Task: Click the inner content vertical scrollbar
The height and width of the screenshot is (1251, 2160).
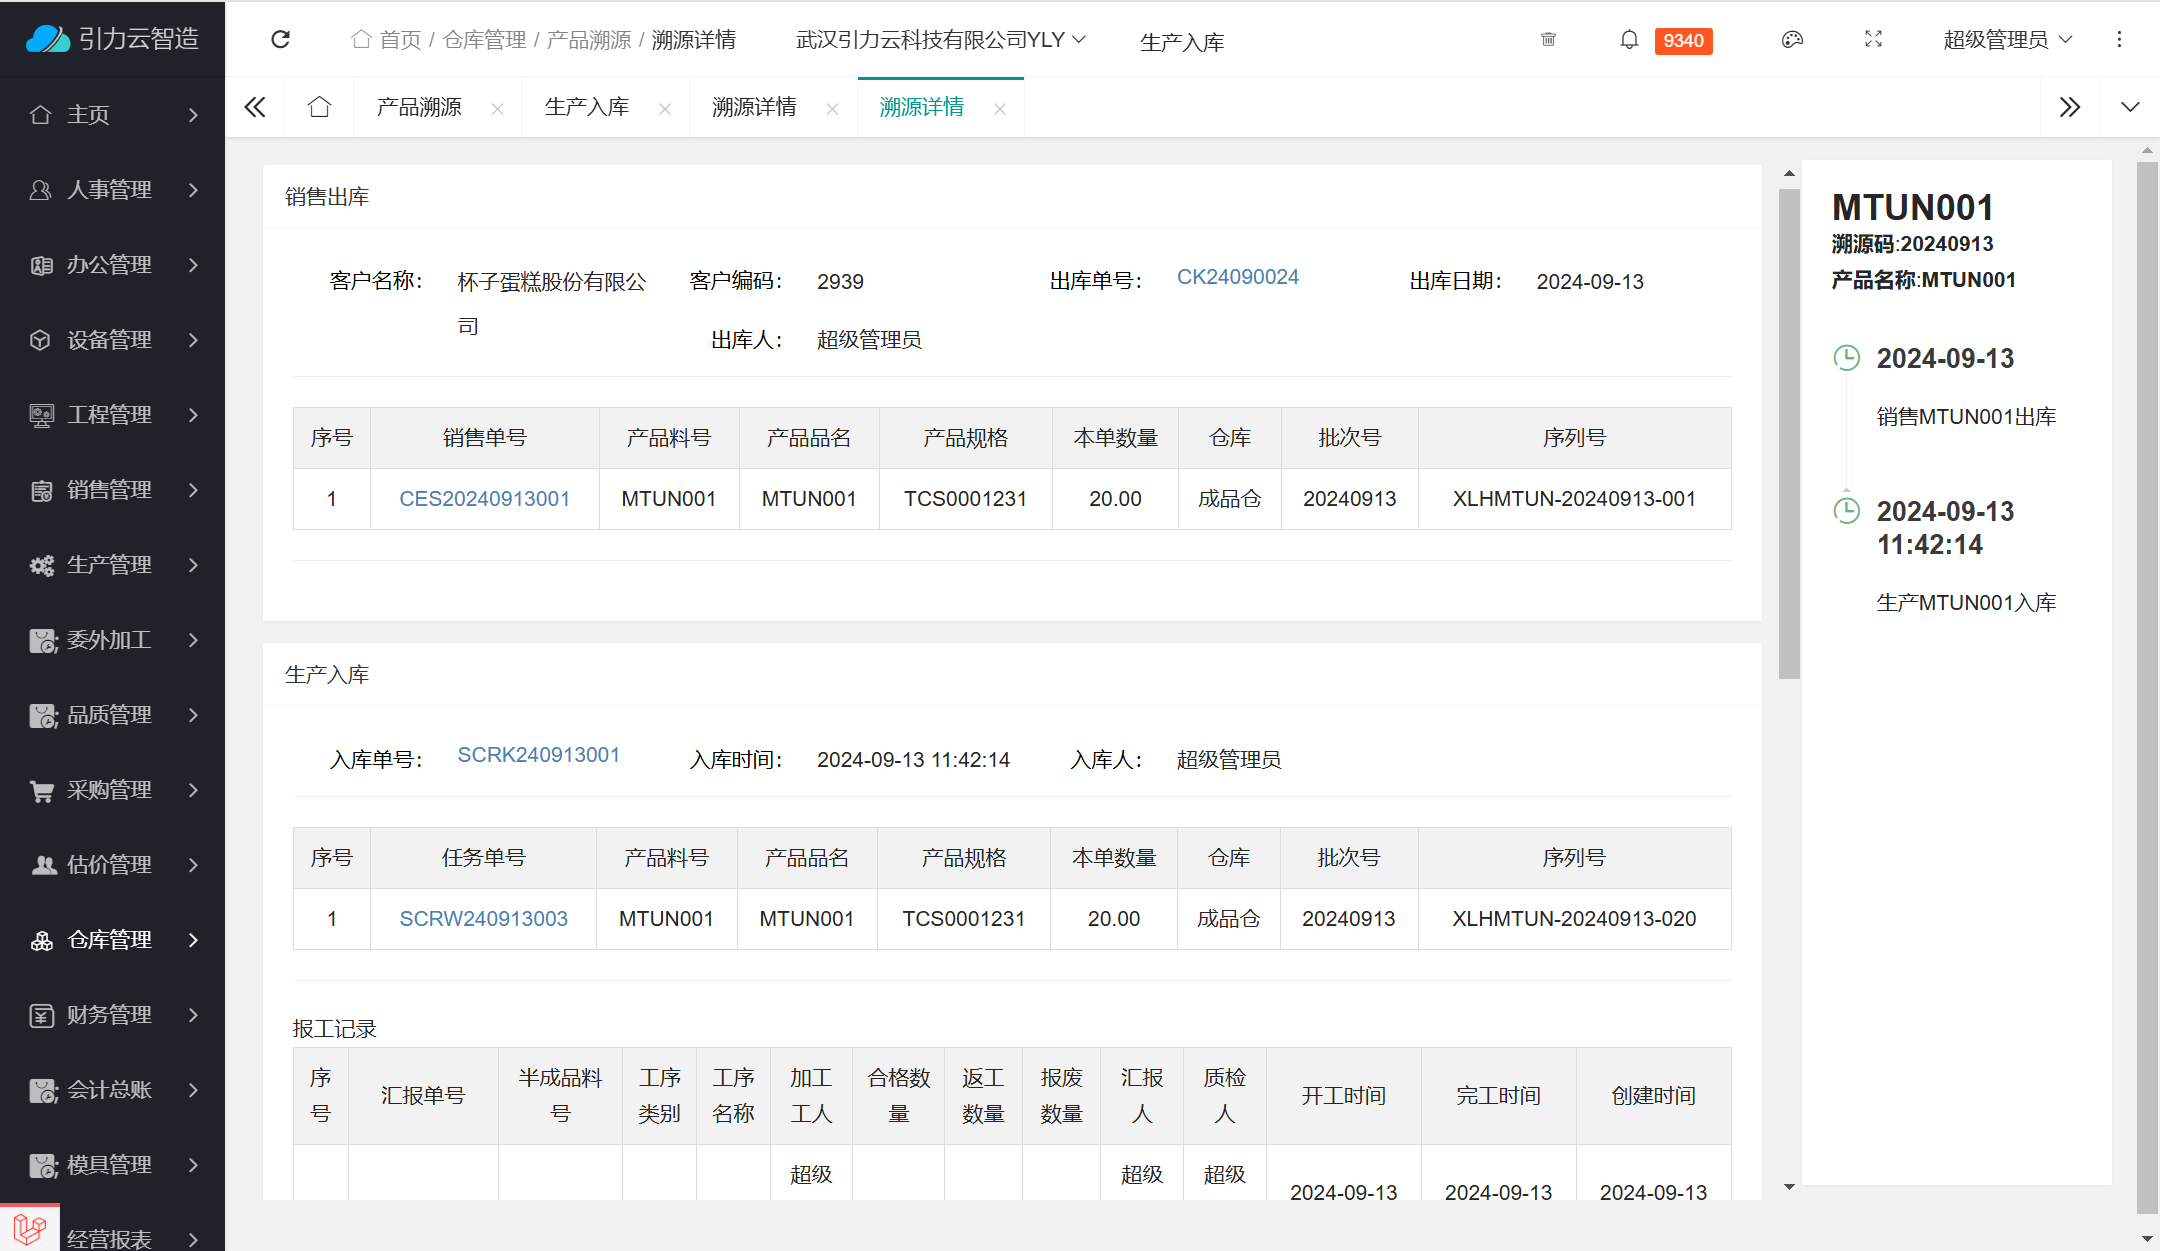Action: click(x=1789, y=430)
